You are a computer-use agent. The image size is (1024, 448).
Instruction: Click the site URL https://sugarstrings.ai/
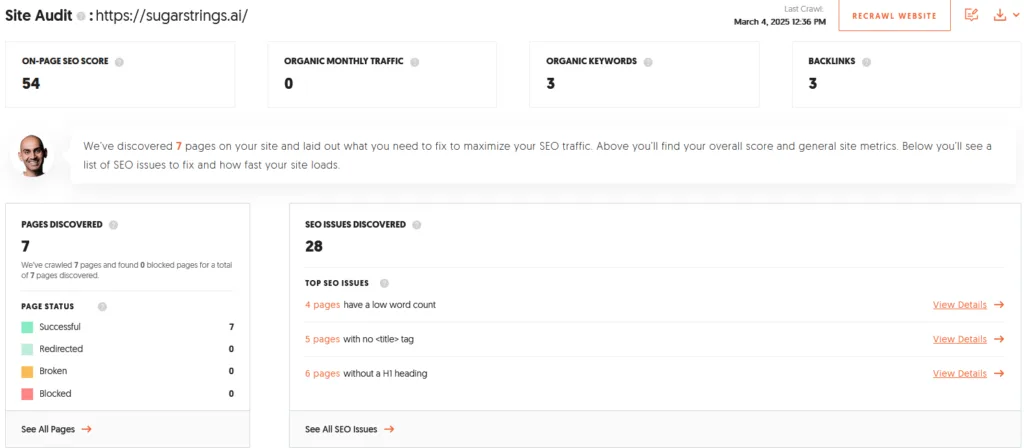172,16
